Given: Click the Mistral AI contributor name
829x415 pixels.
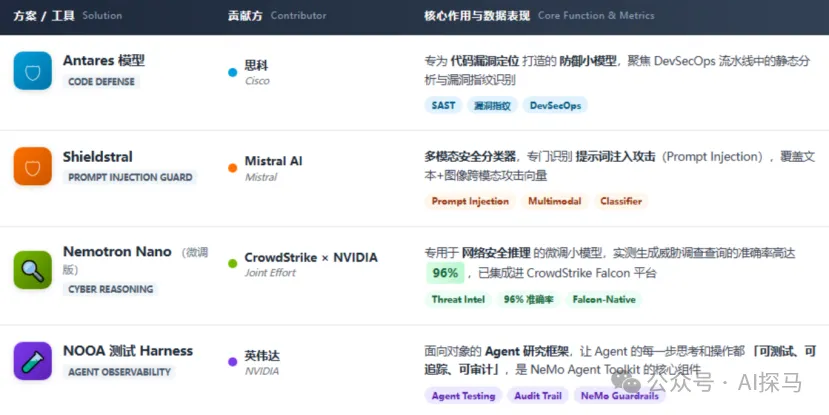Looking at the screenshot, I should [x=273, y=161].
